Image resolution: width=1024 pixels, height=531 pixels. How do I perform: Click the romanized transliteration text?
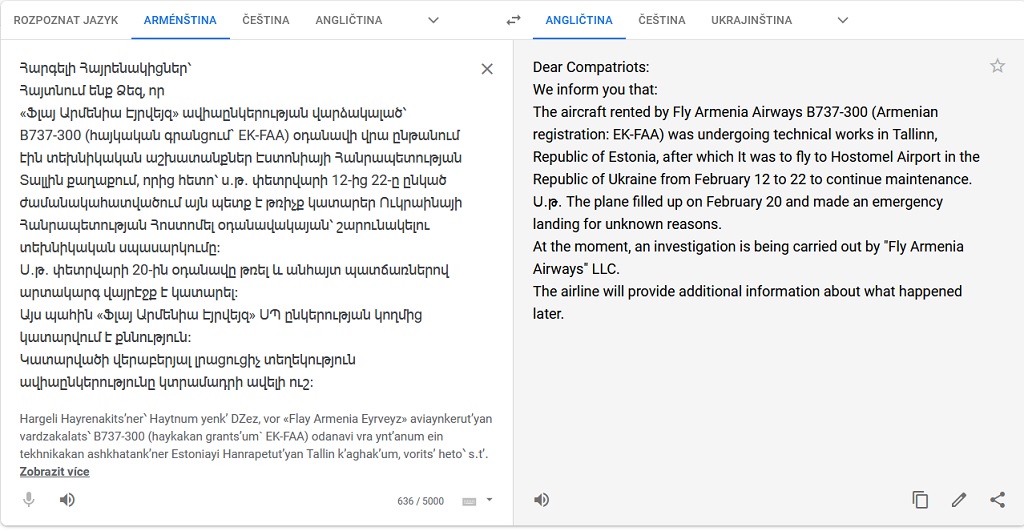256,436
